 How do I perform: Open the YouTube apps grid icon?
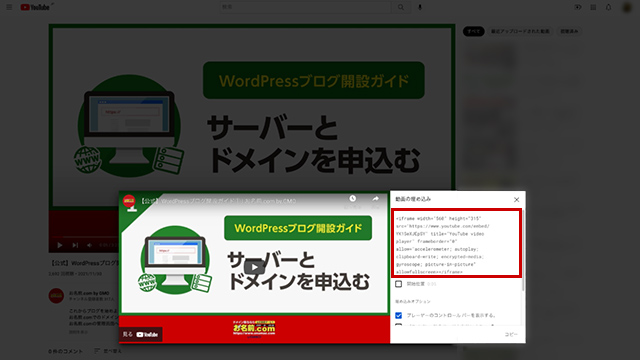(x=593, y=7)
